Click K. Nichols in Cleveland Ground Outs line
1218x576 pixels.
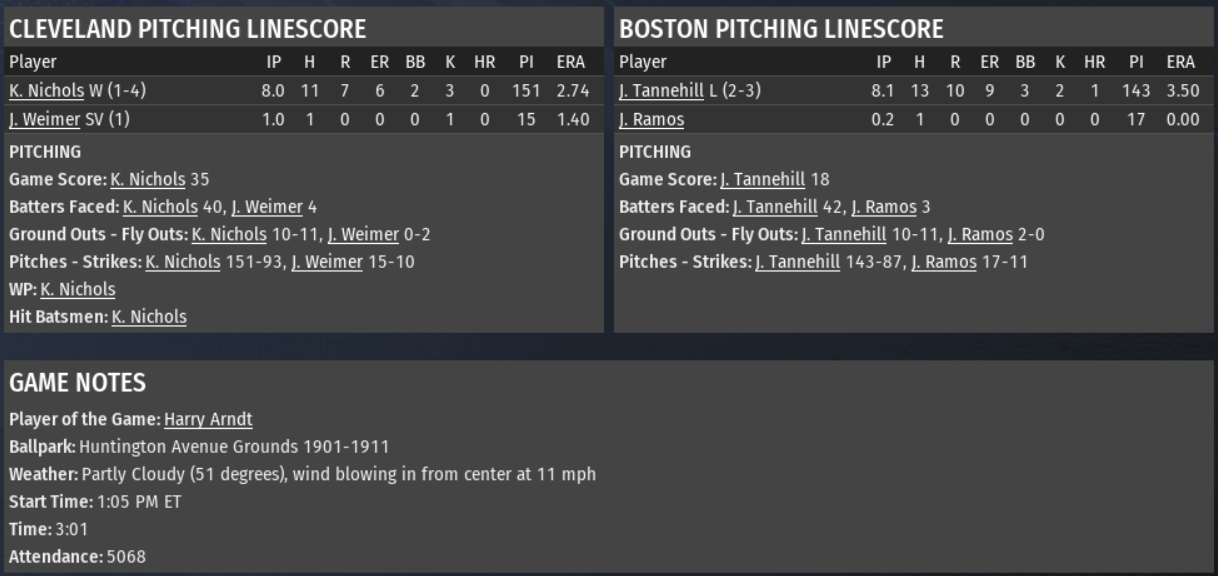(x=229, y=235)
